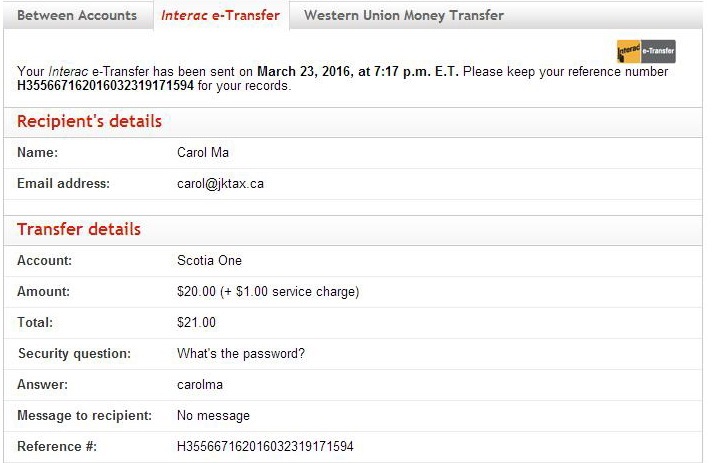Click the "Security question:" field label
The height and width of the screenshot is (463, 714).
(x=74, y=354)
